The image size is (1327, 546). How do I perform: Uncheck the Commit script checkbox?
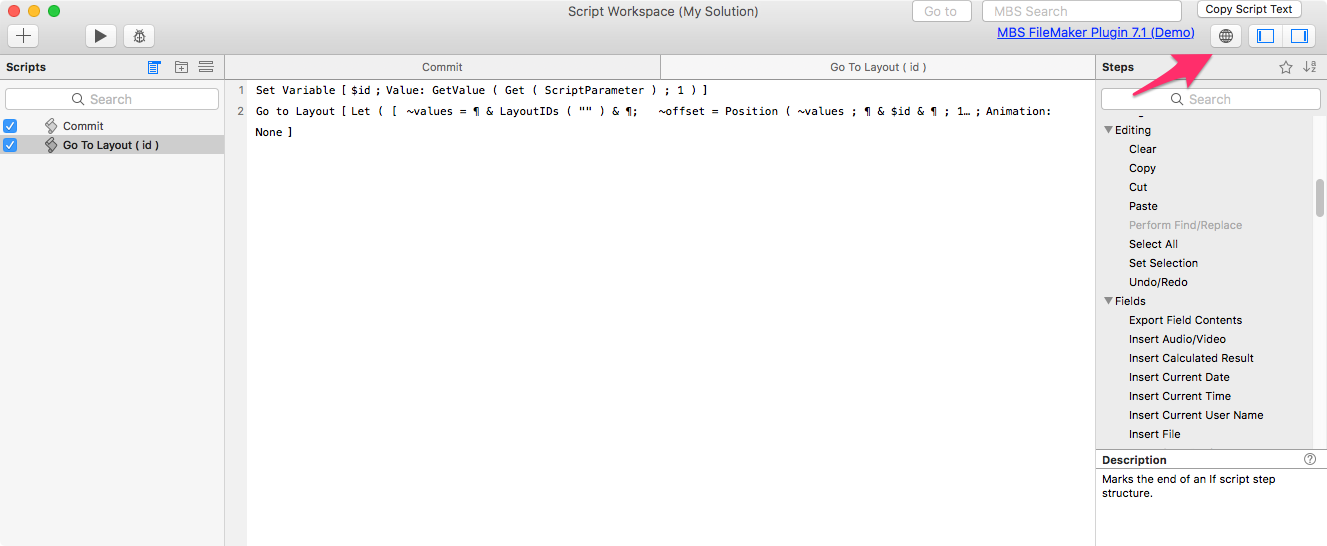pyautogui.click(x=10, y=126)
